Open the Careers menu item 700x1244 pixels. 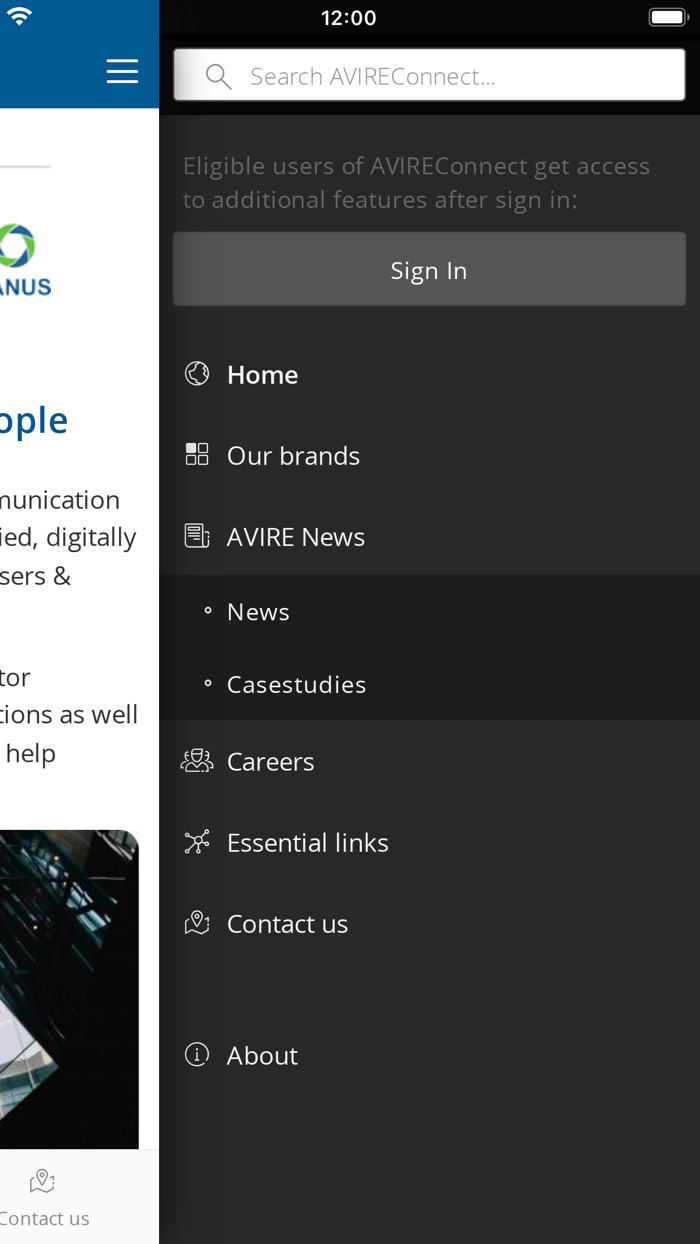[x=271, y=760]
